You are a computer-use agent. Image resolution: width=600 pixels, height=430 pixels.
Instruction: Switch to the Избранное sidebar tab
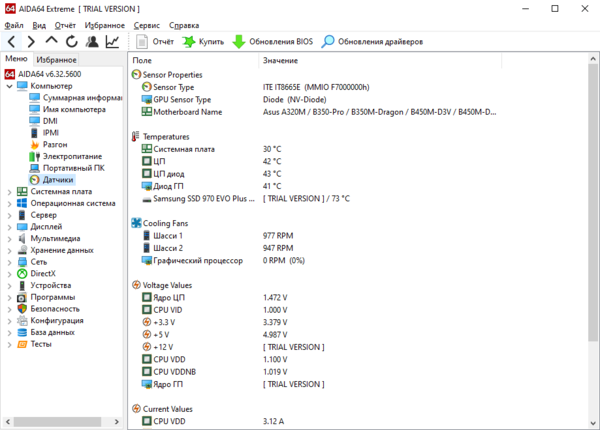click(56, 60)
